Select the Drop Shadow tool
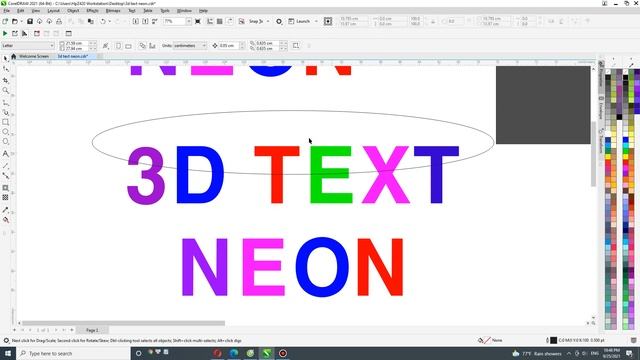 coord(6,188)
